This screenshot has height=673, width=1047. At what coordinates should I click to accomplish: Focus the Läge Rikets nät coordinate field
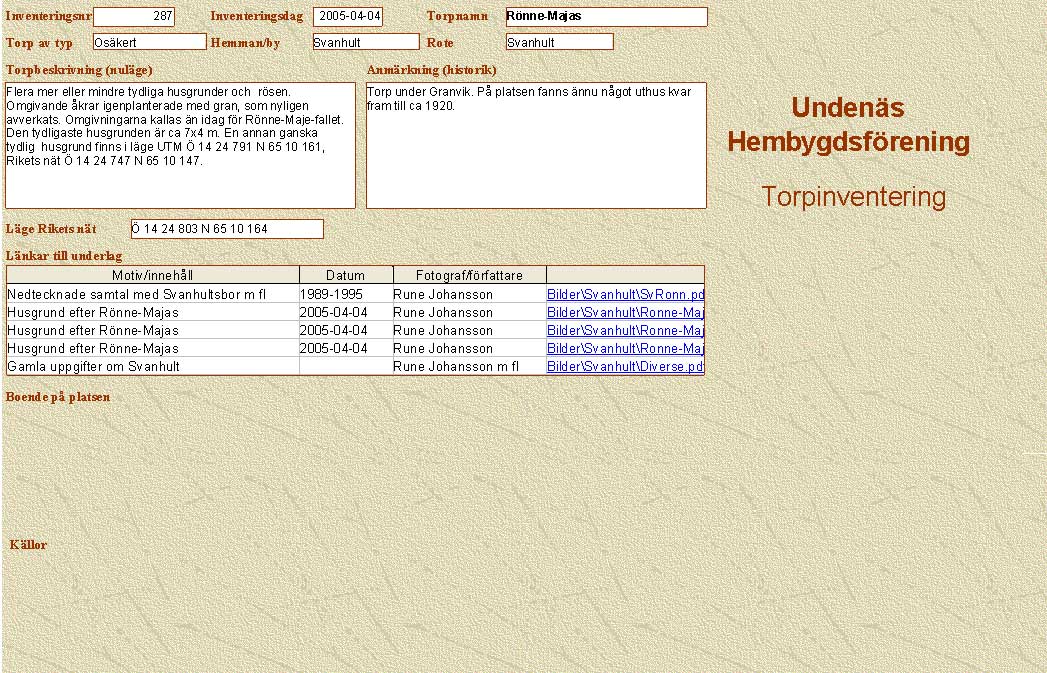click(x=227, y=229)
